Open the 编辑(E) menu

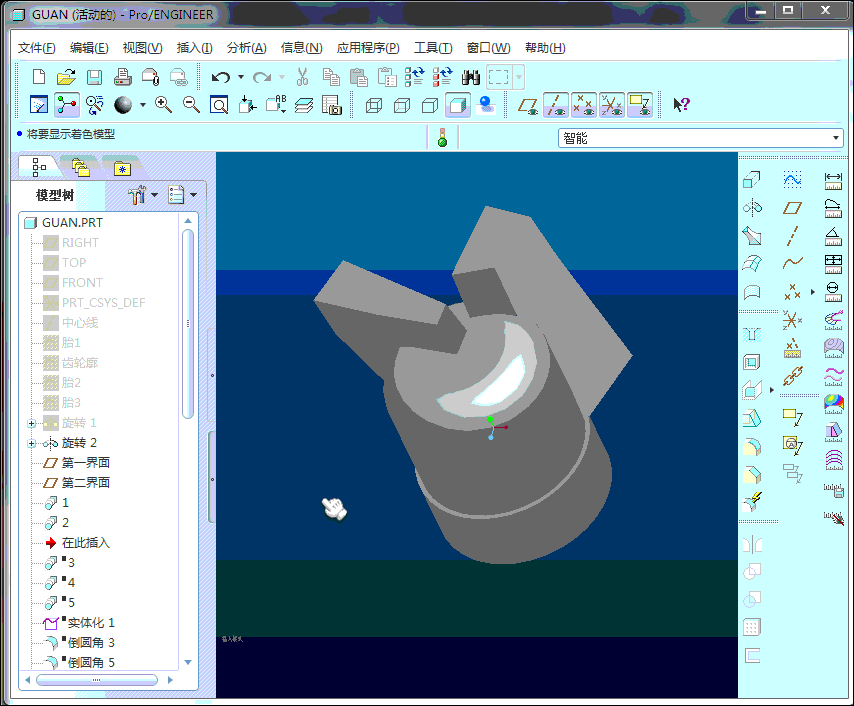click(89, 48)
